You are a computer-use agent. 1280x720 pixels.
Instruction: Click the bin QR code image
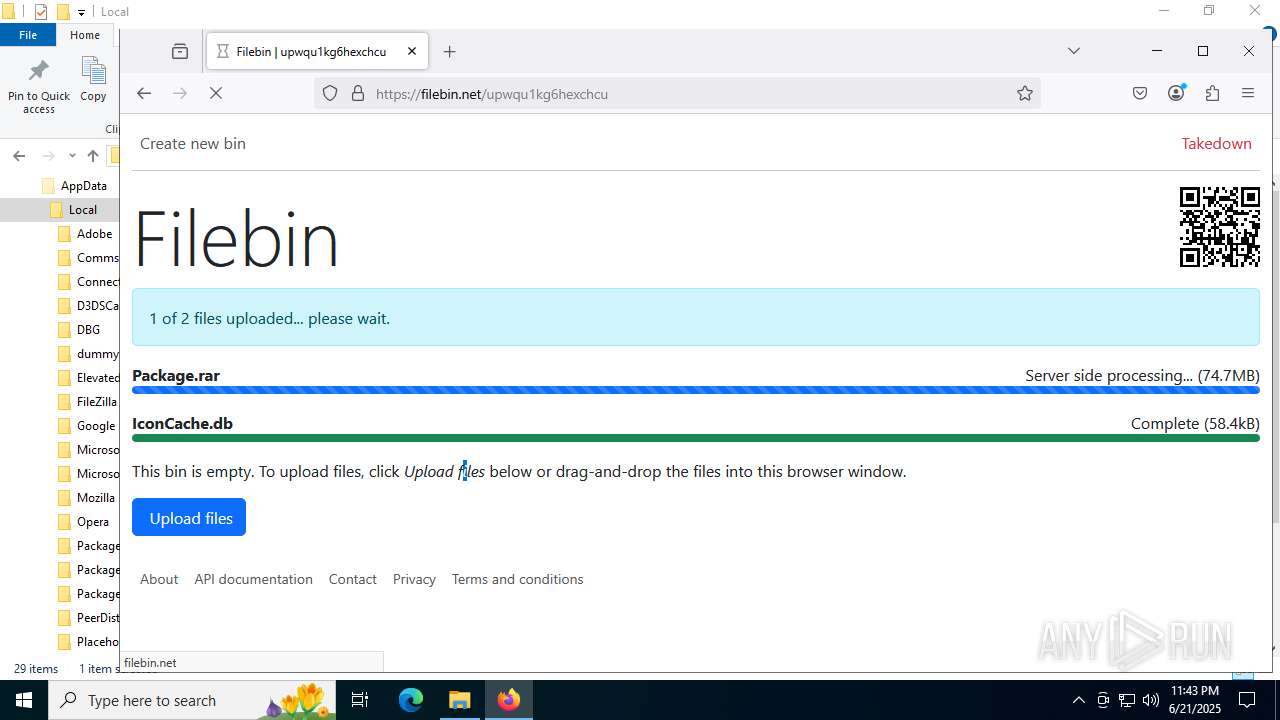(x=1220, y=227)
